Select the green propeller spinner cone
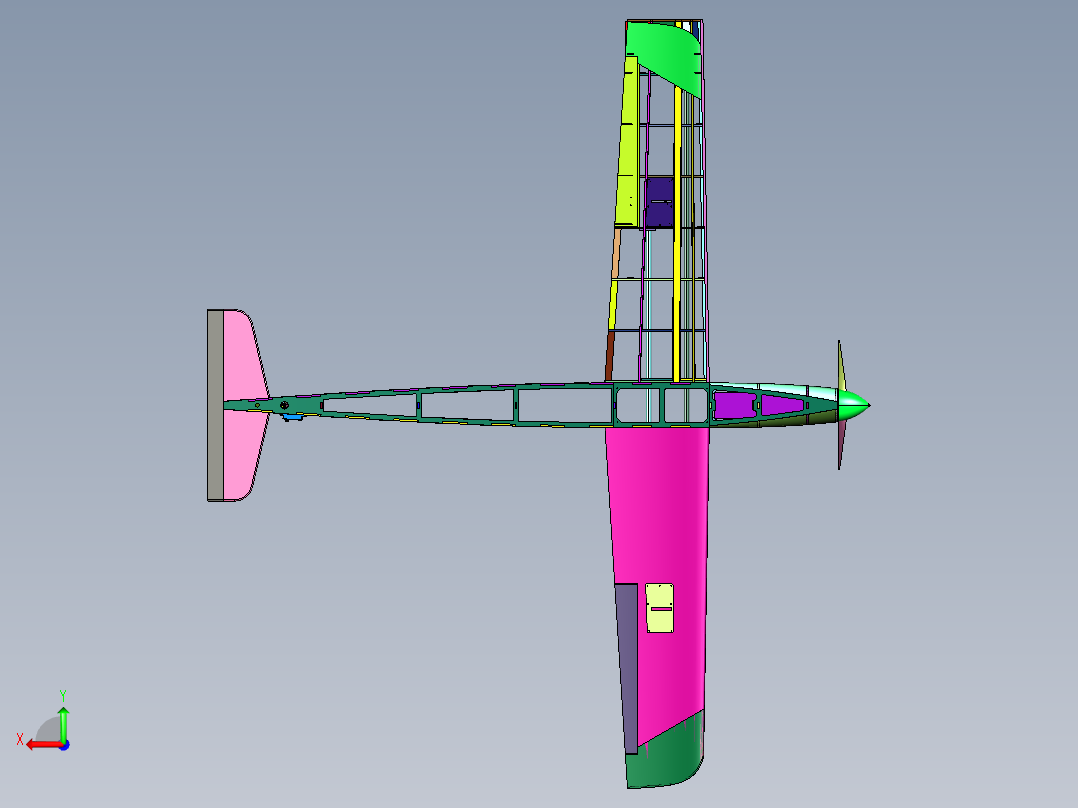The width and height of the screenshot is (1078, 808). point(853,405)
